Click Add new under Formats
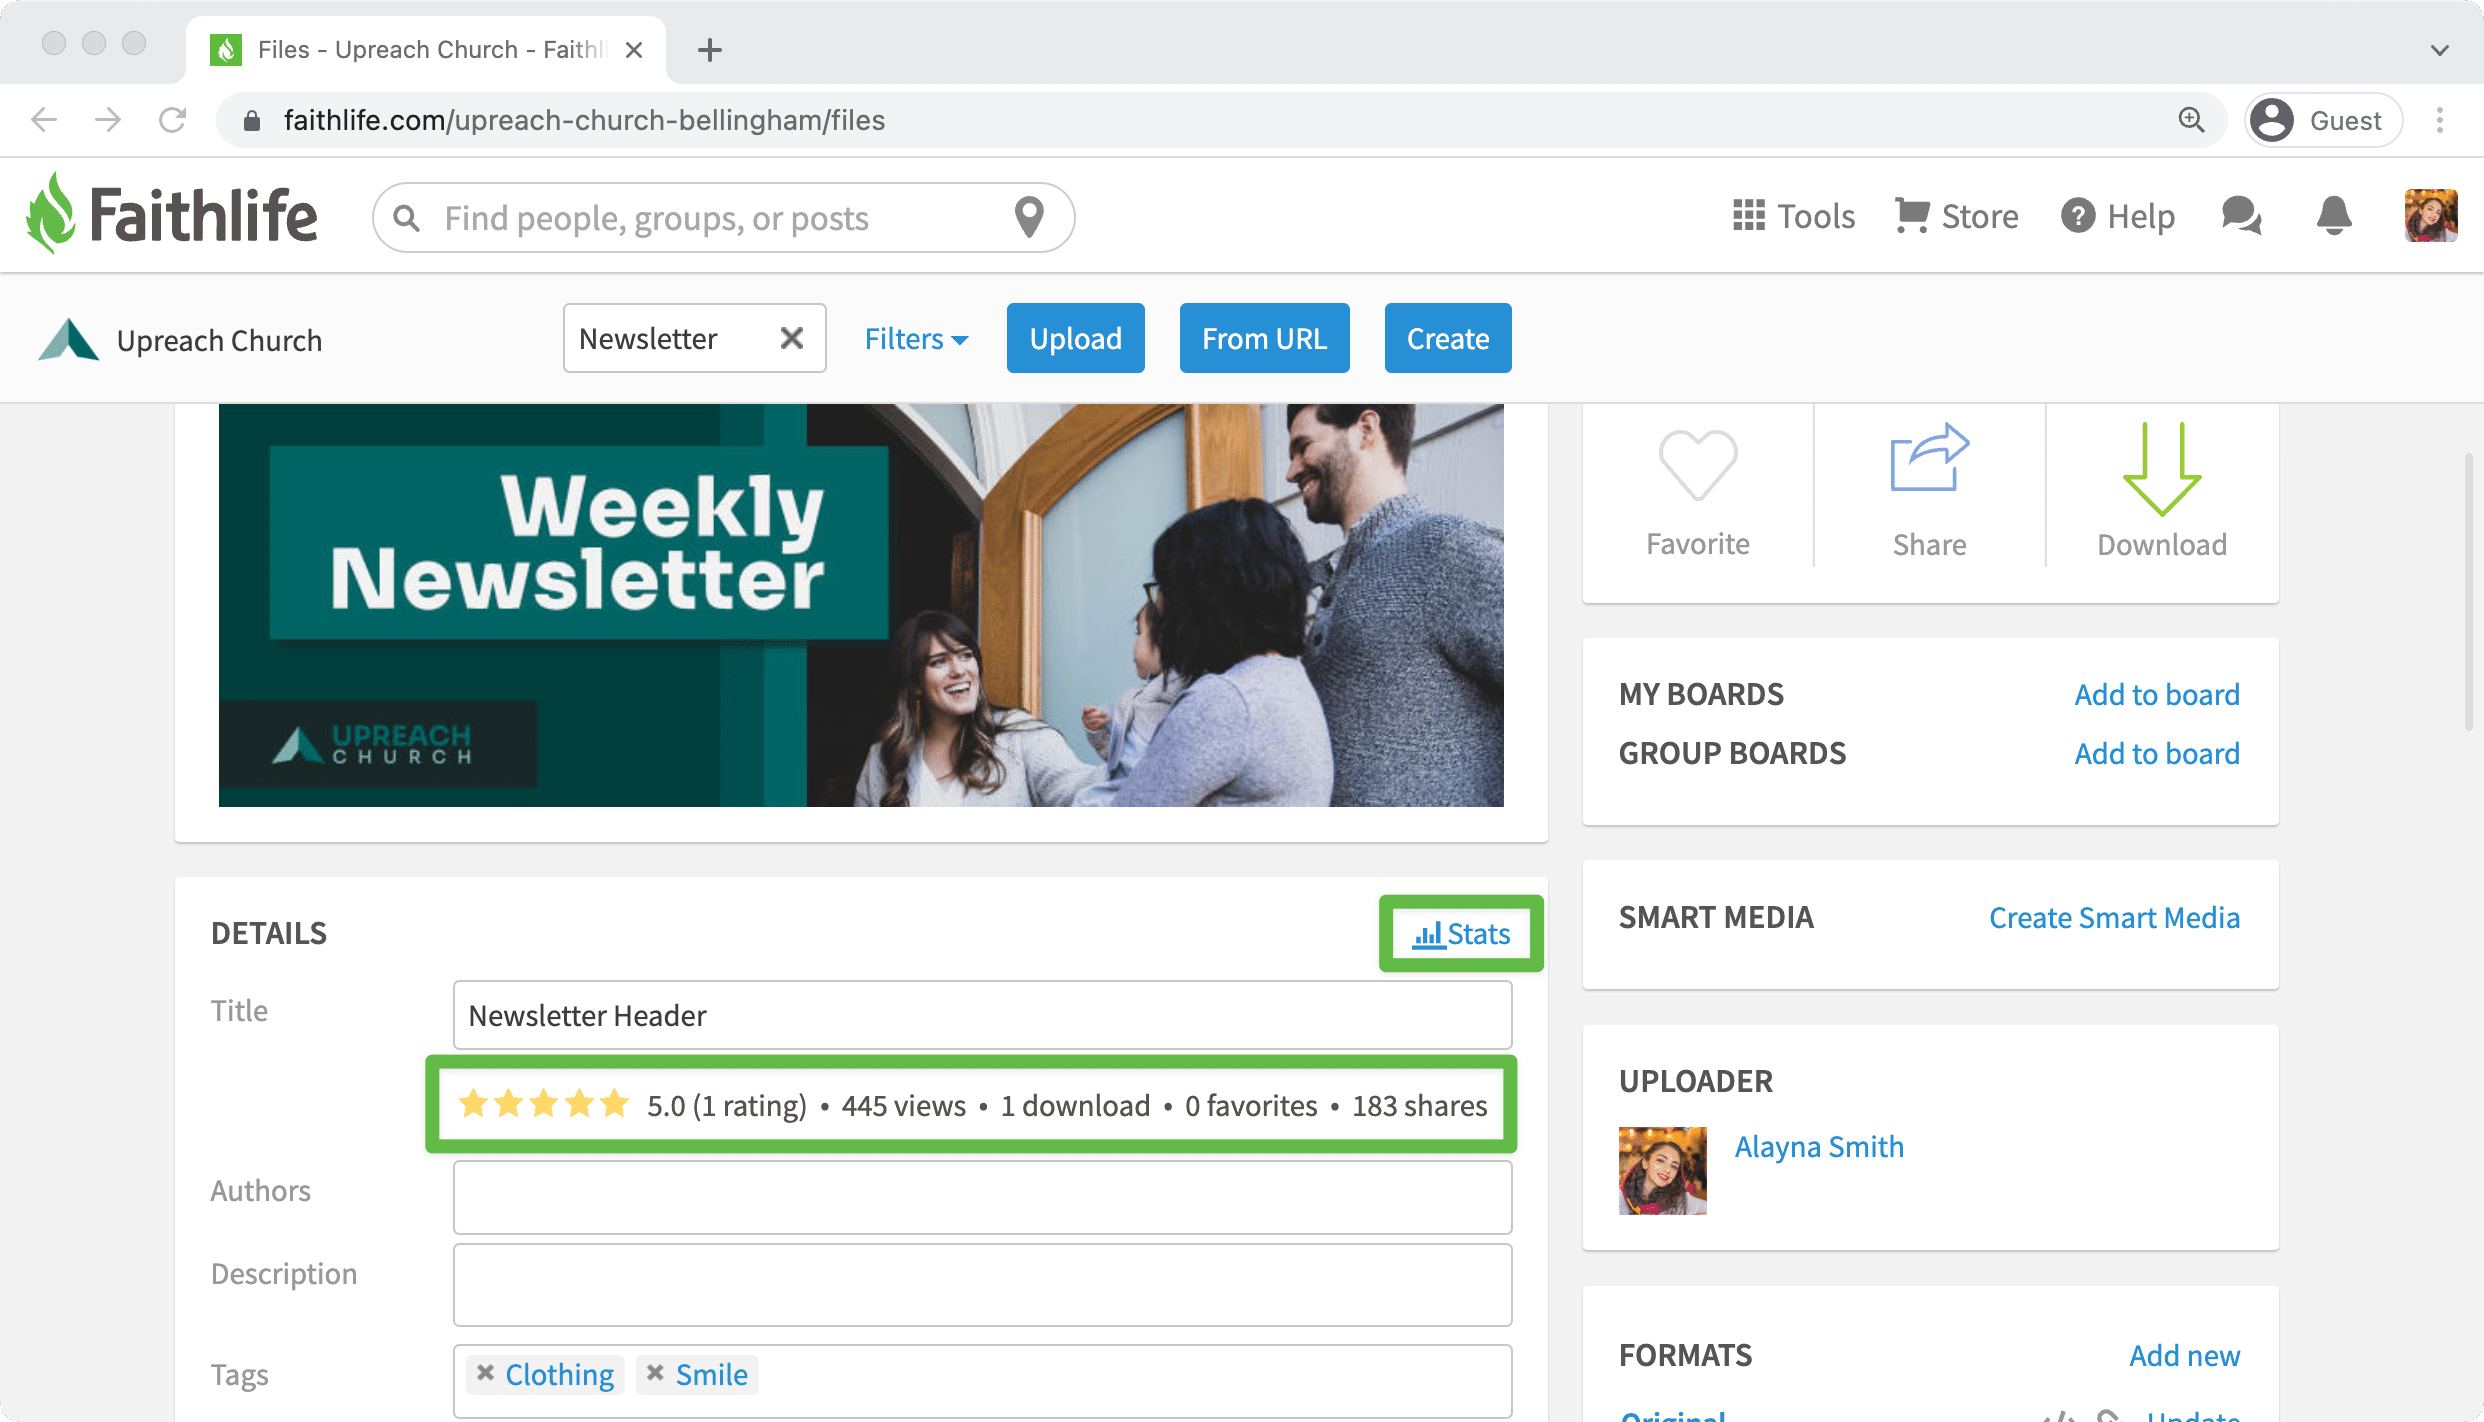 (x=2184, y=1355)
